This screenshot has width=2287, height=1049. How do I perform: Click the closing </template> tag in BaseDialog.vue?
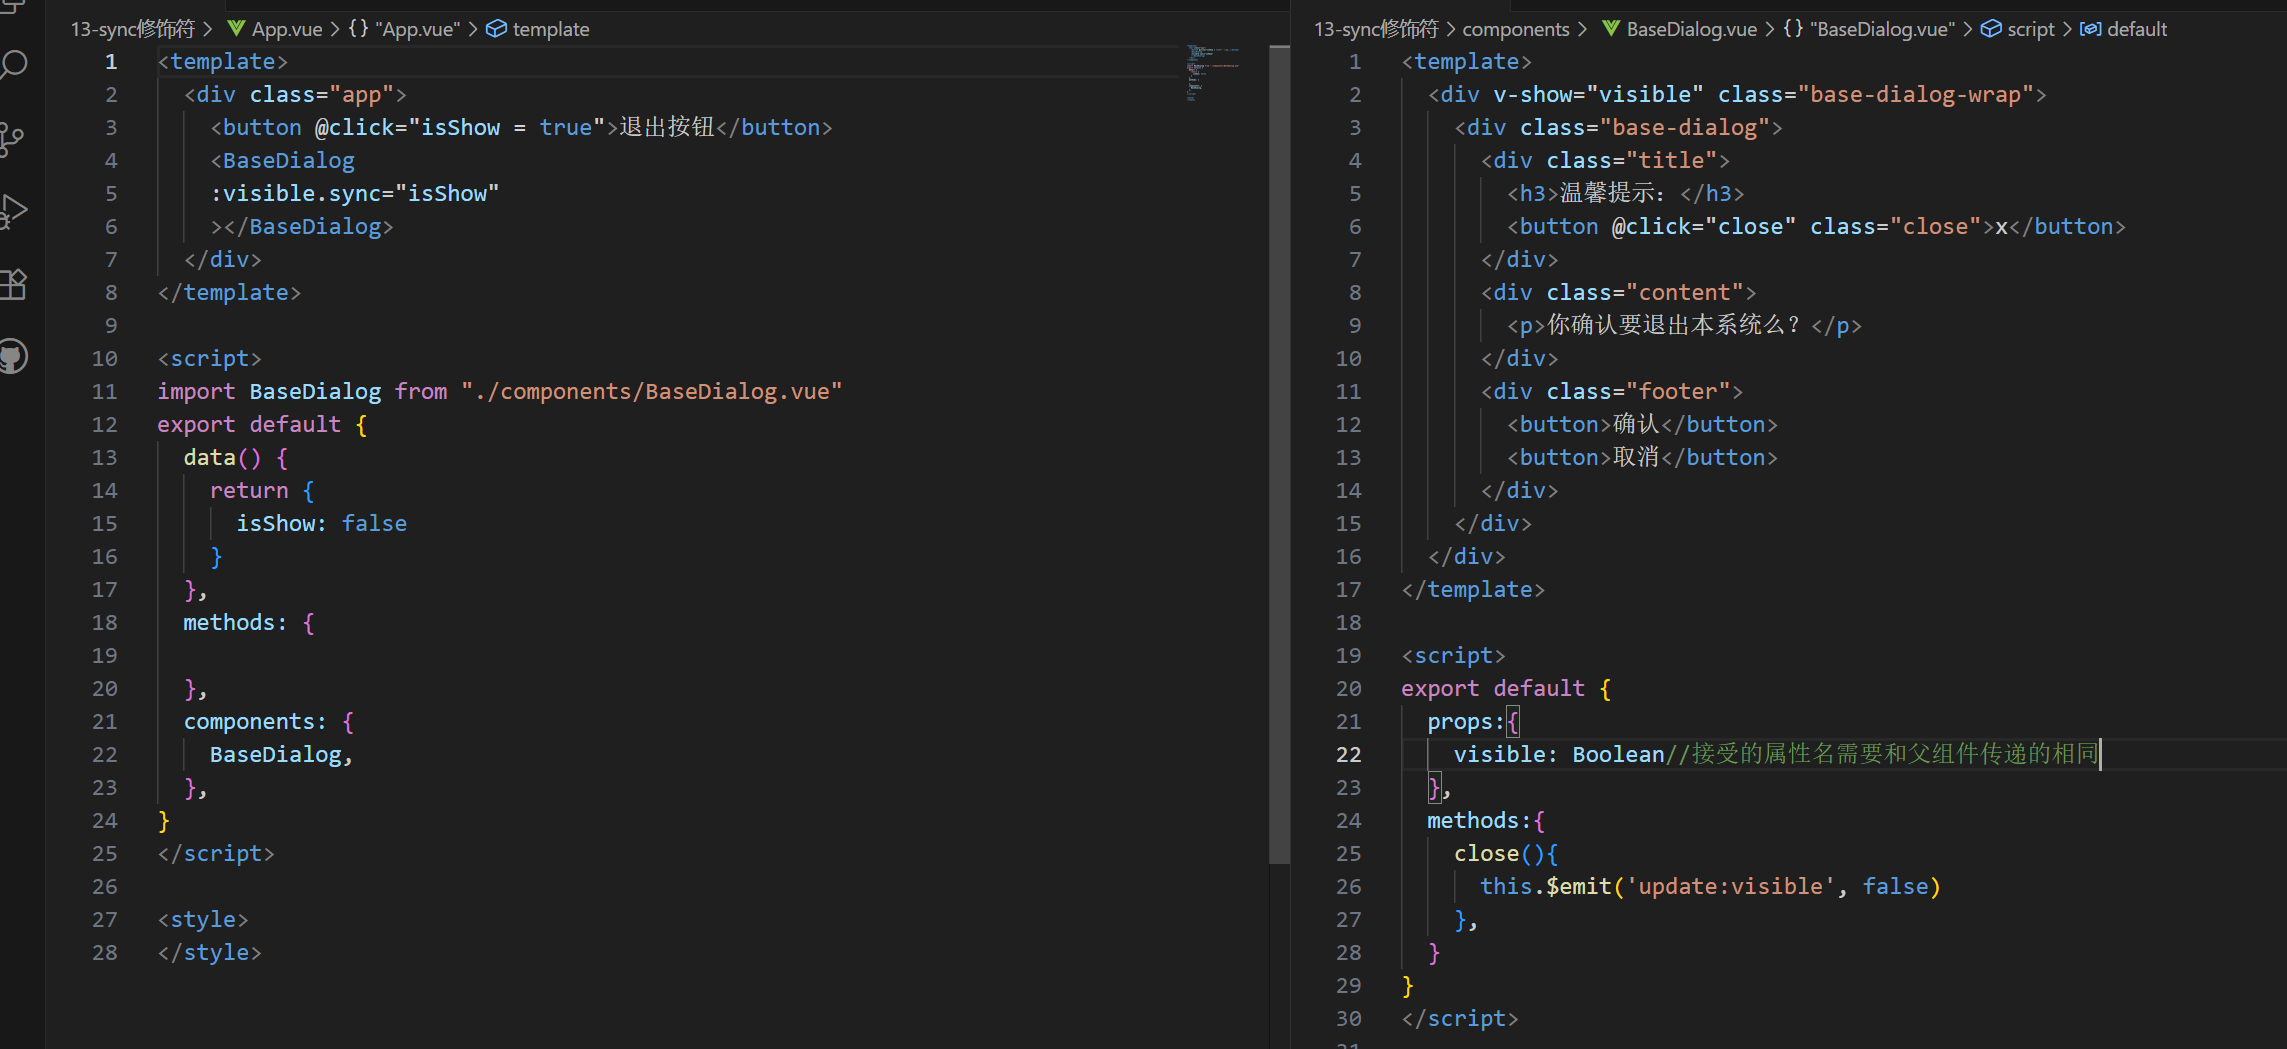[1473, 590]
